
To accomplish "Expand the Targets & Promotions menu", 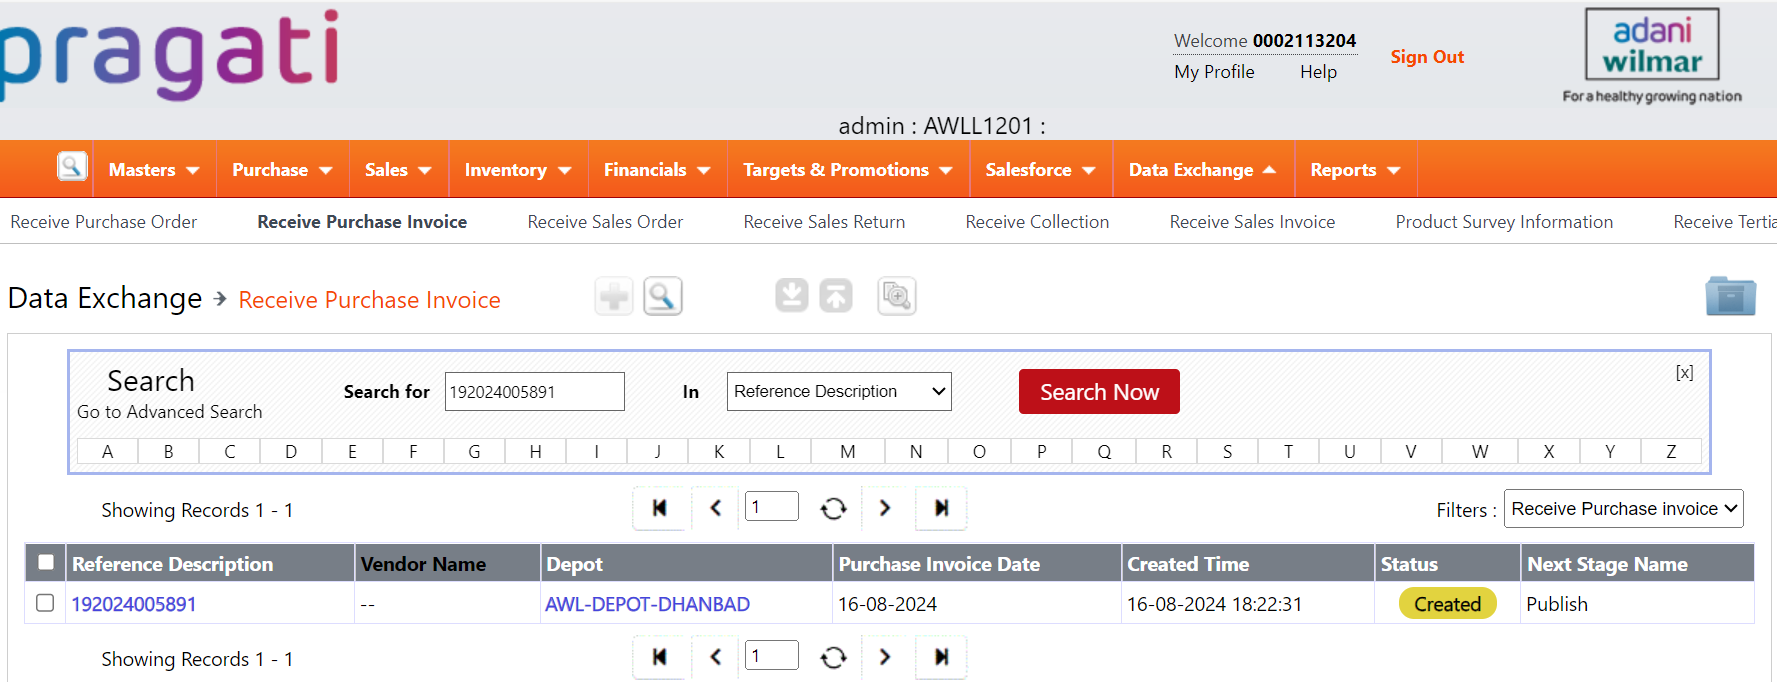I will pos(847,170).
